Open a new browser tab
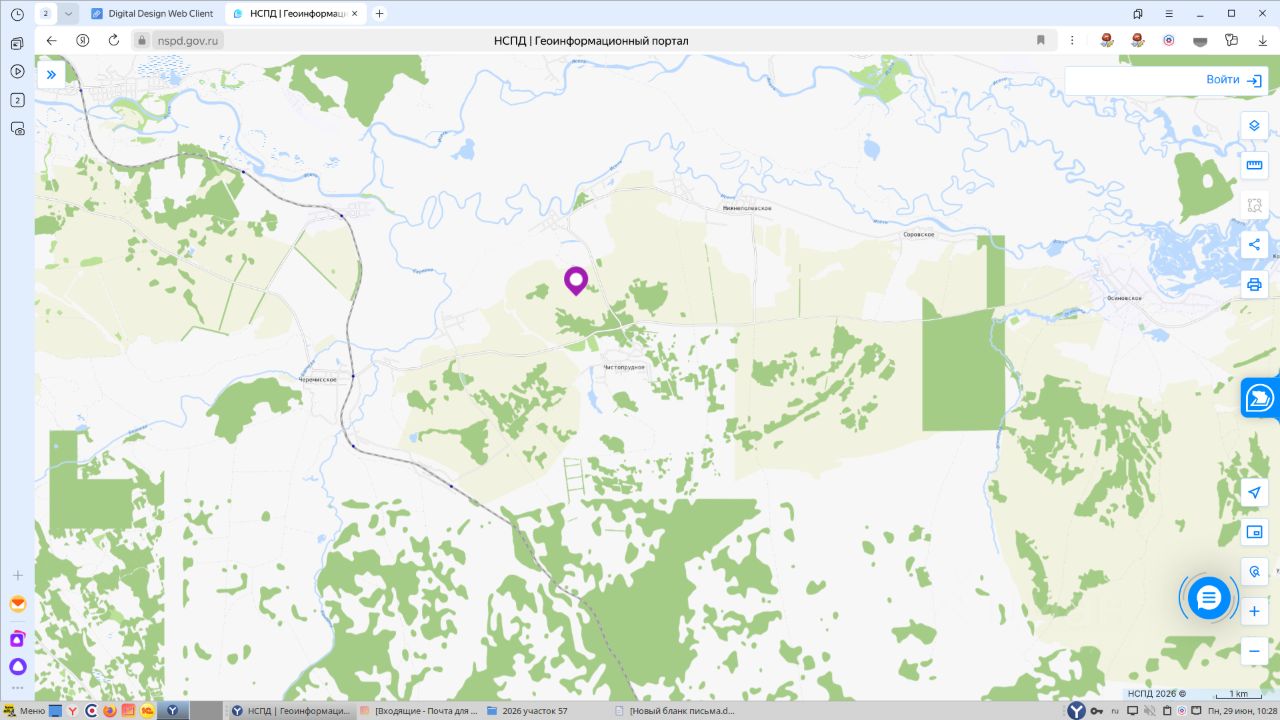Image resolution: width=1280 pixels, height=720 pixels. 379,13
